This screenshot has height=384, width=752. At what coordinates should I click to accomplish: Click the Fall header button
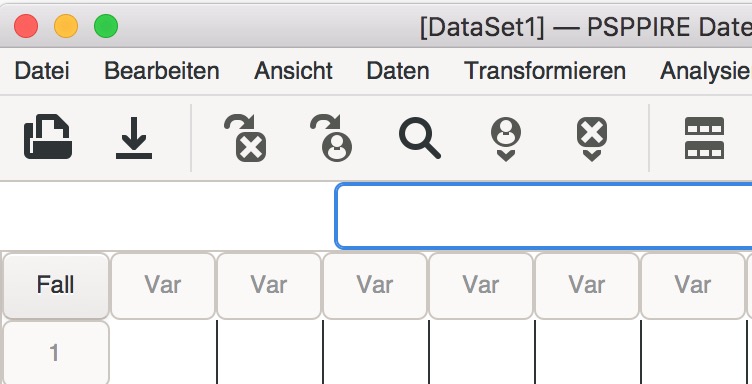tap(56, 286)
